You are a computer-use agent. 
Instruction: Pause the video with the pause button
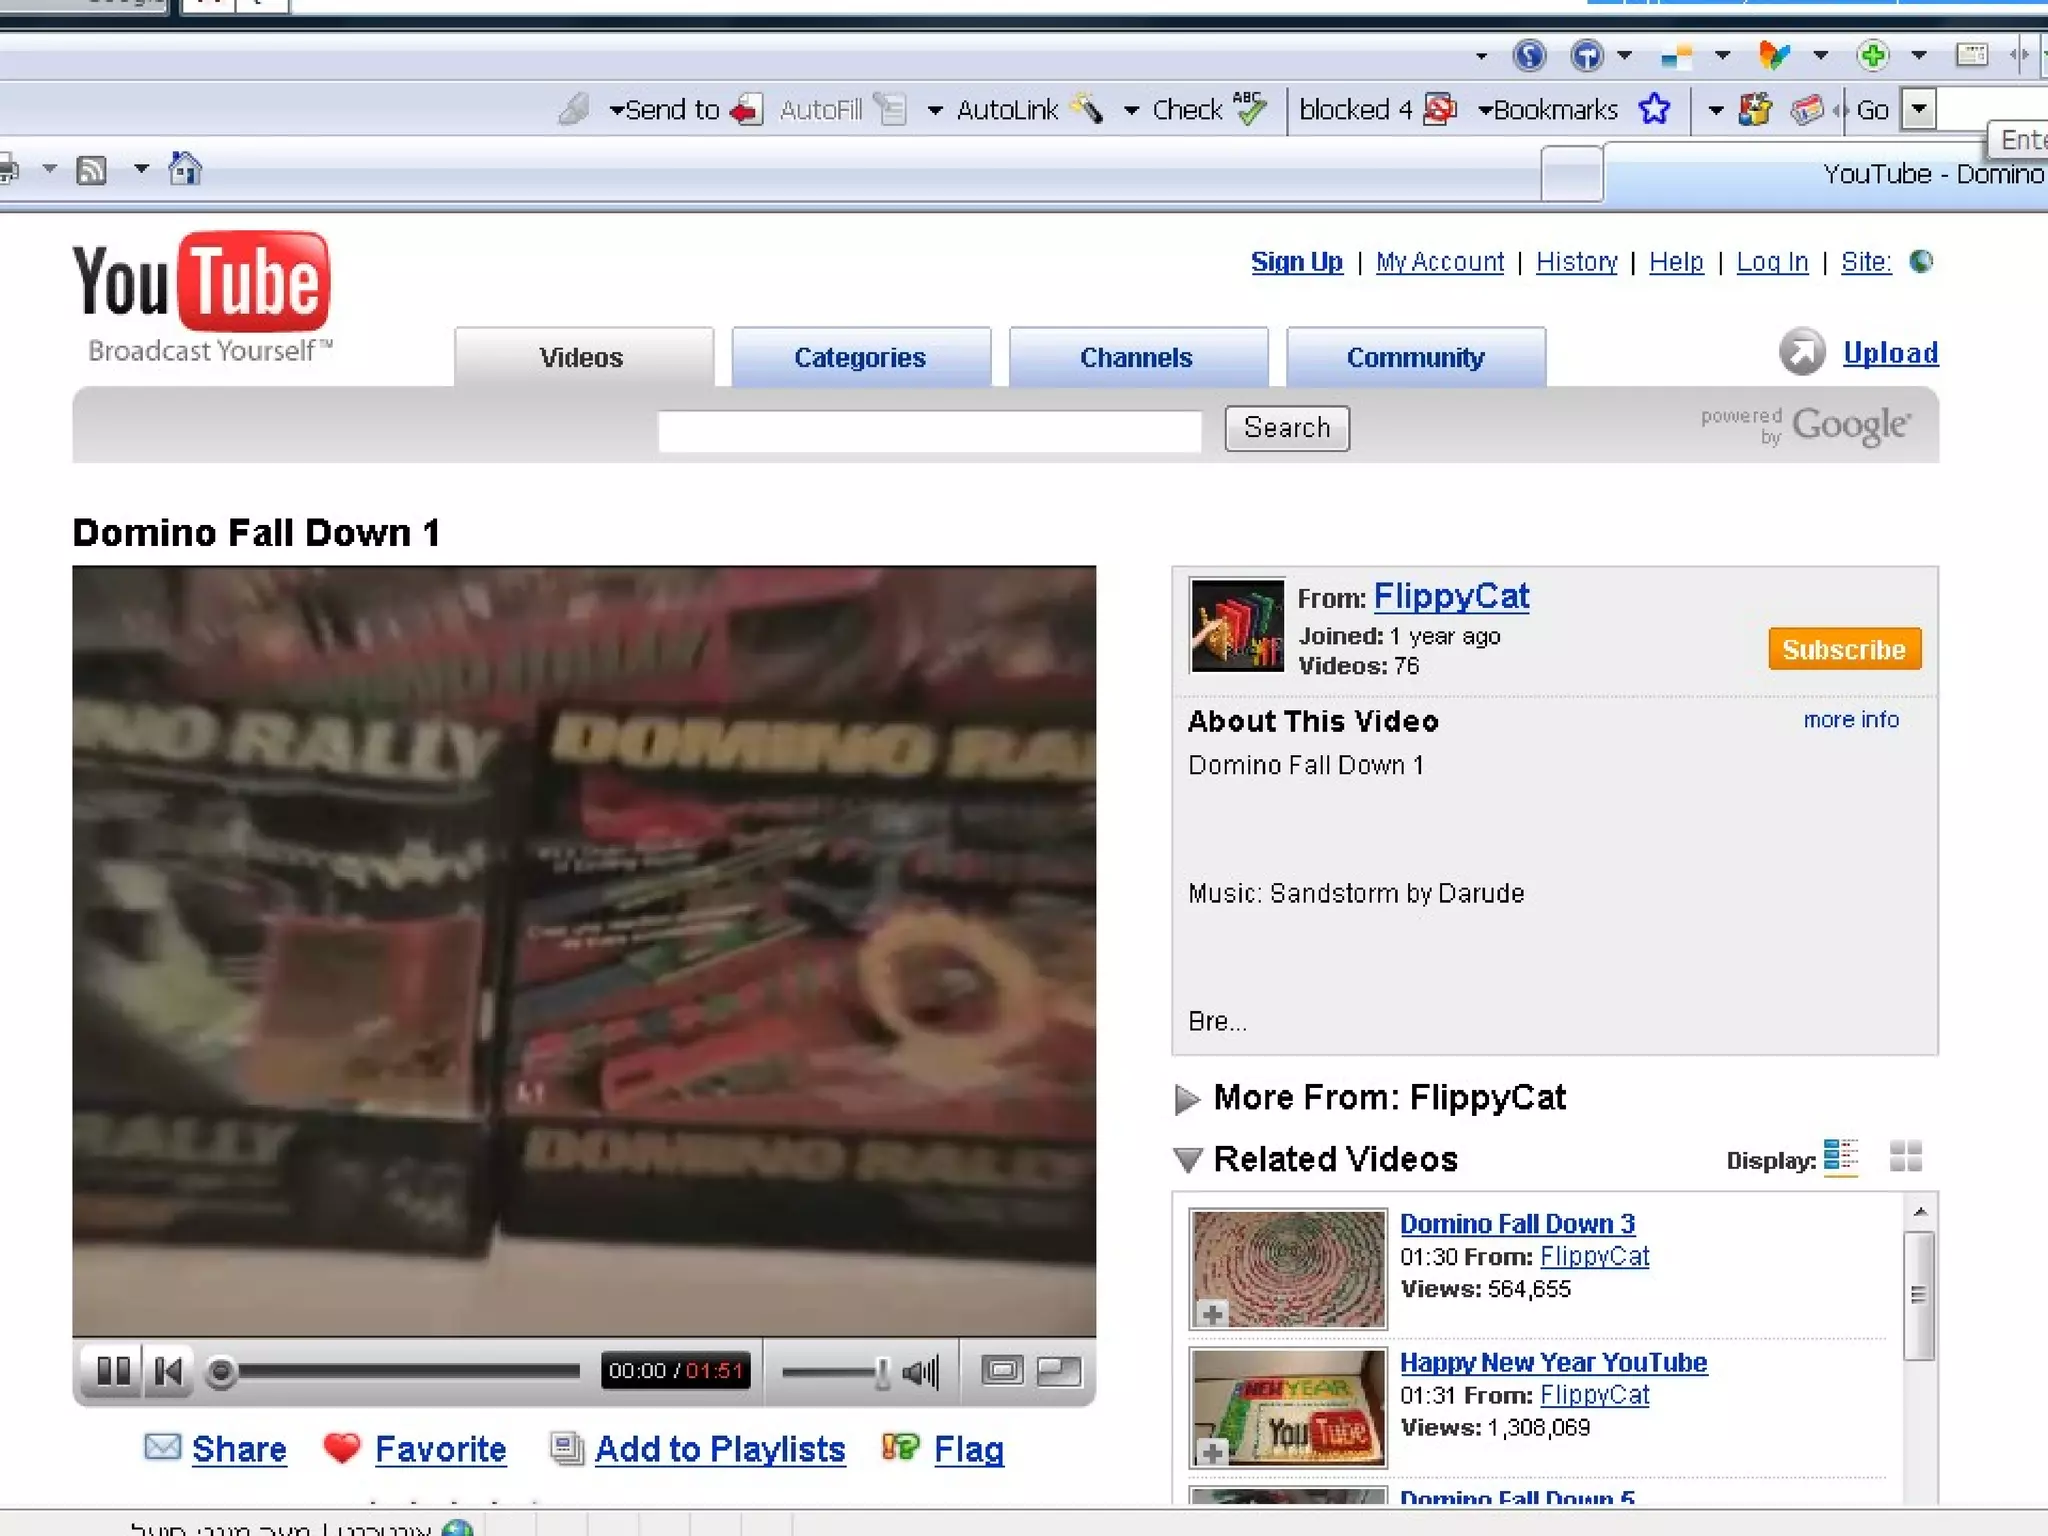point(113,1371)
